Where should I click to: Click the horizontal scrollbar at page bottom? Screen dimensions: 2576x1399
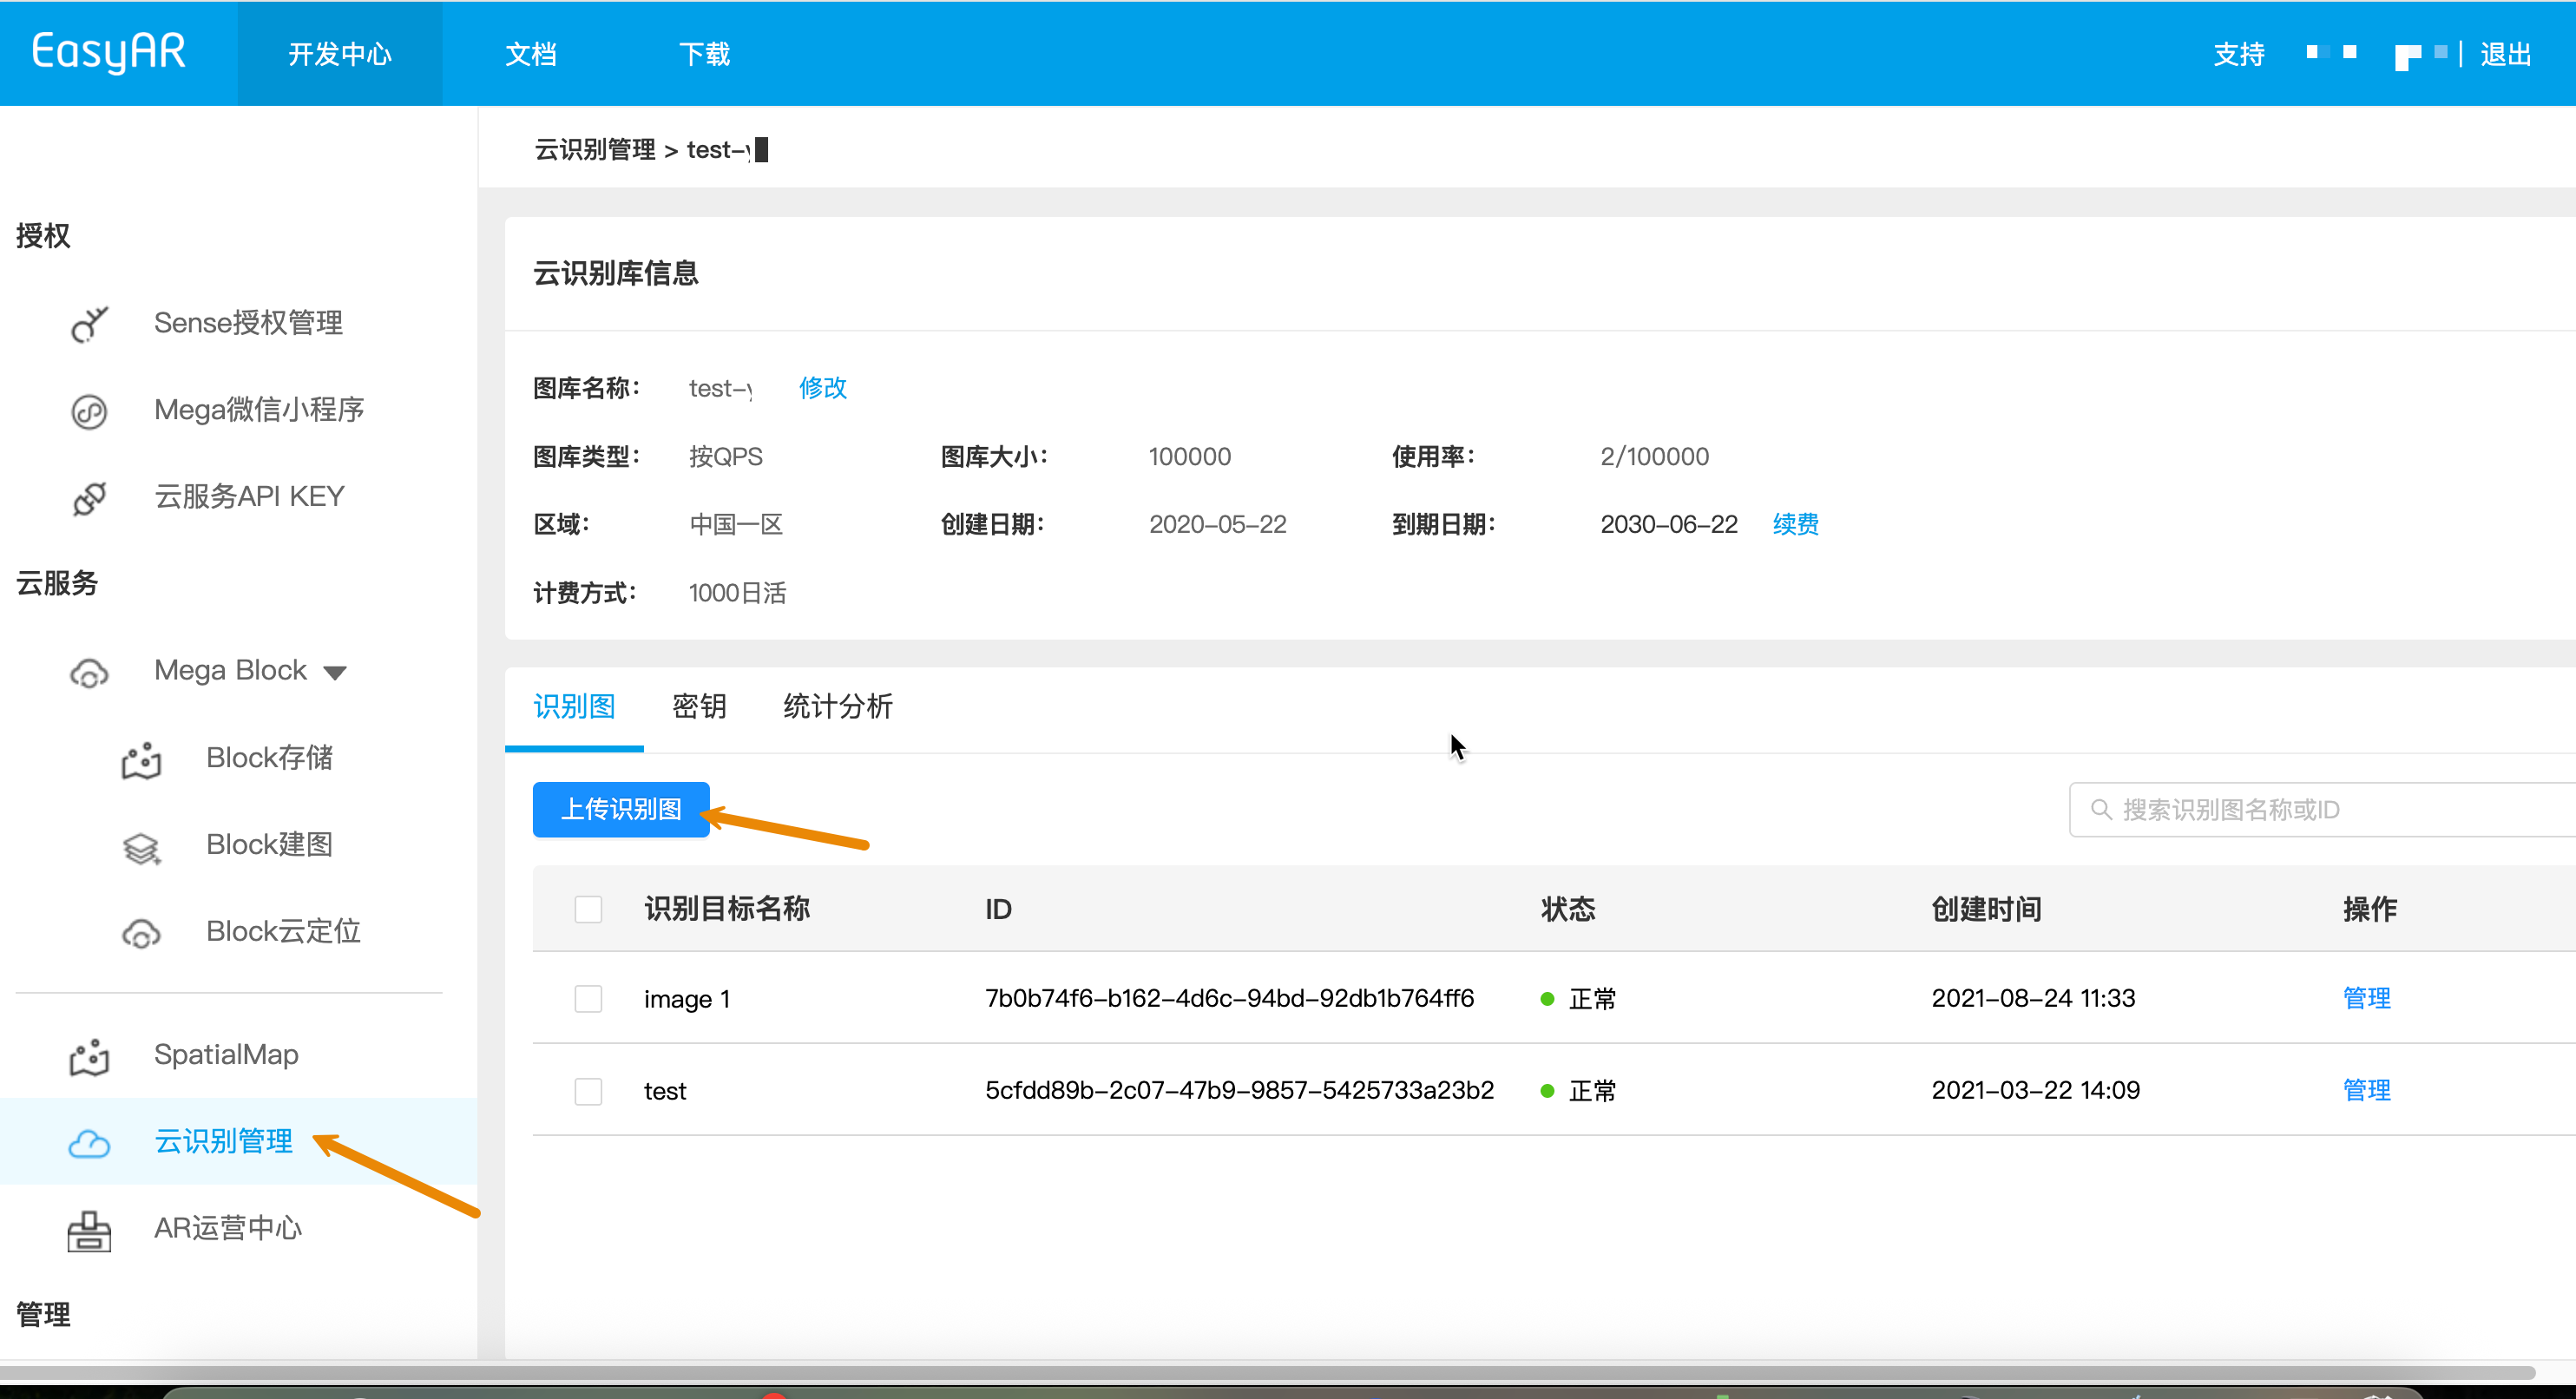[1266, 1372]
